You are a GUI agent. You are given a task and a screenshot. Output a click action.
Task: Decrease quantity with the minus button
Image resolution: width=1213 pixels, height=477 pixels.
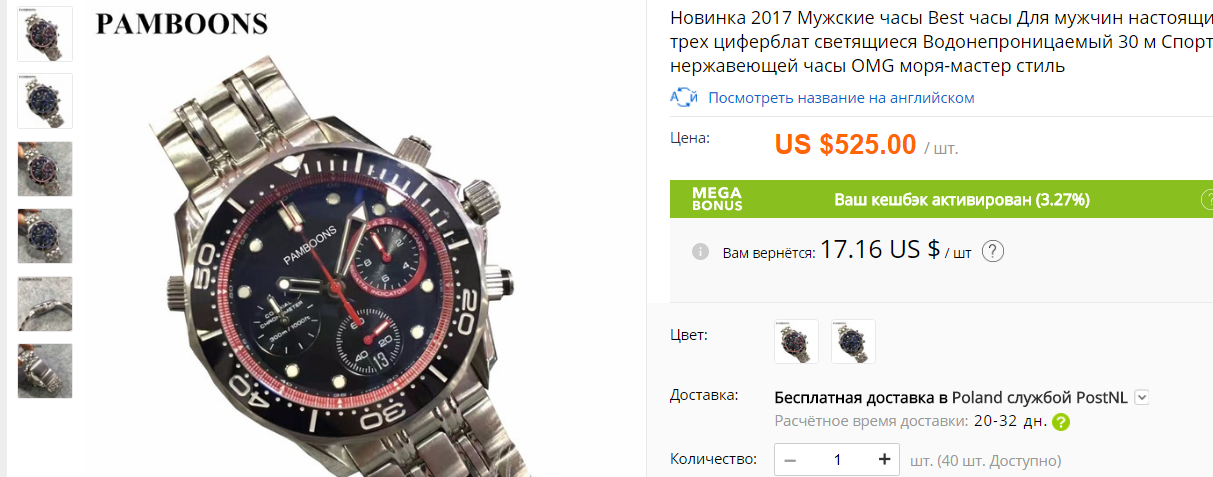790,460
